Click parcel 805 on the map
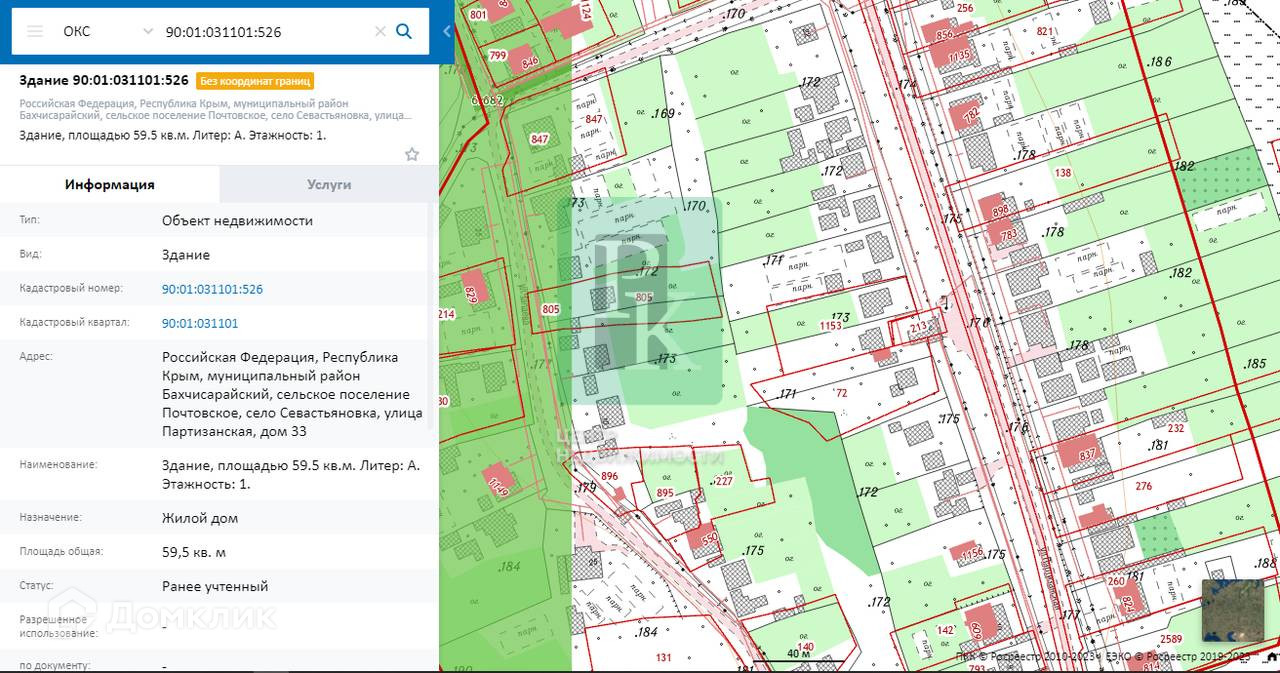 coord(643,297)
